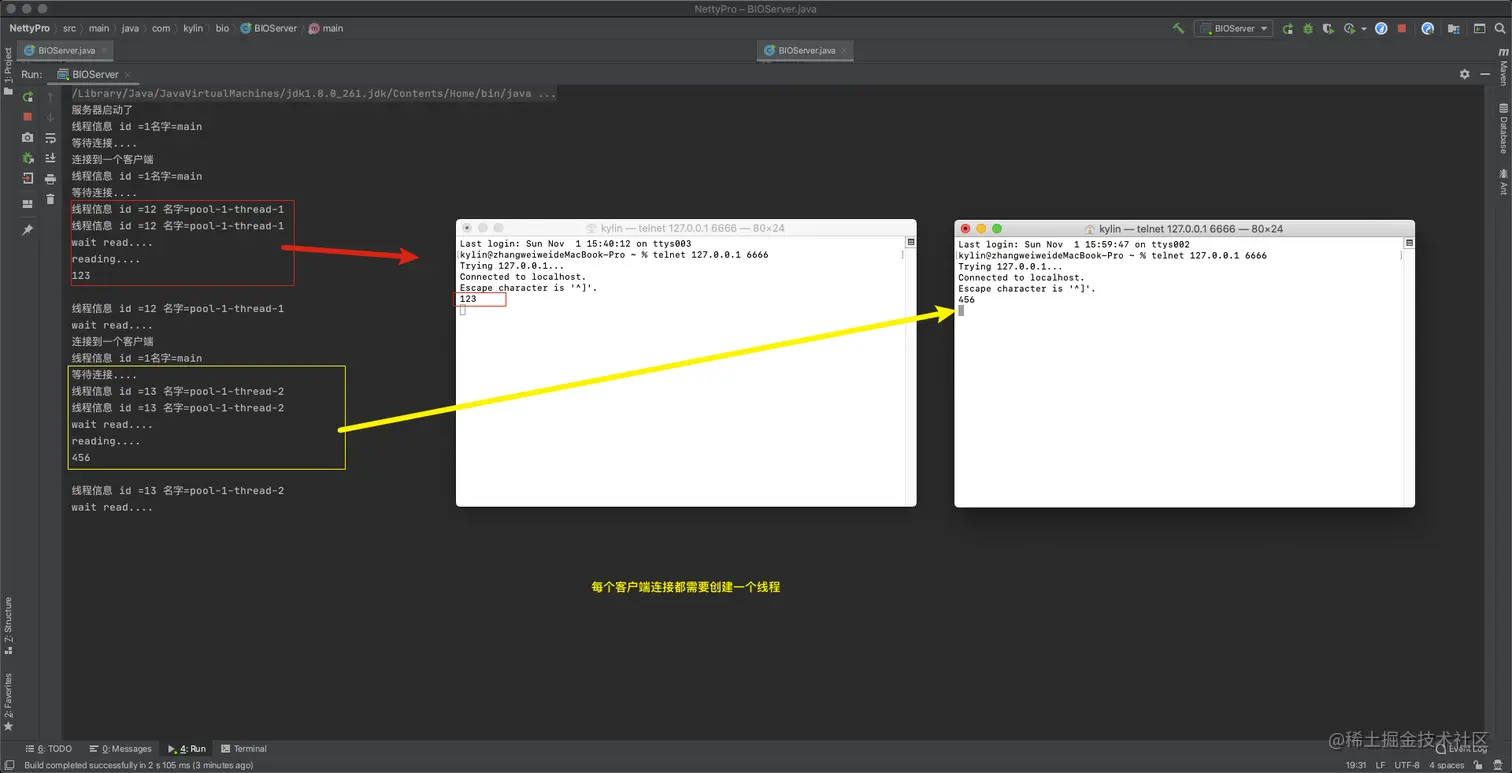Click the Run with profiler icon
This screenshot has height=773, width=1512.
[1350, 29]
